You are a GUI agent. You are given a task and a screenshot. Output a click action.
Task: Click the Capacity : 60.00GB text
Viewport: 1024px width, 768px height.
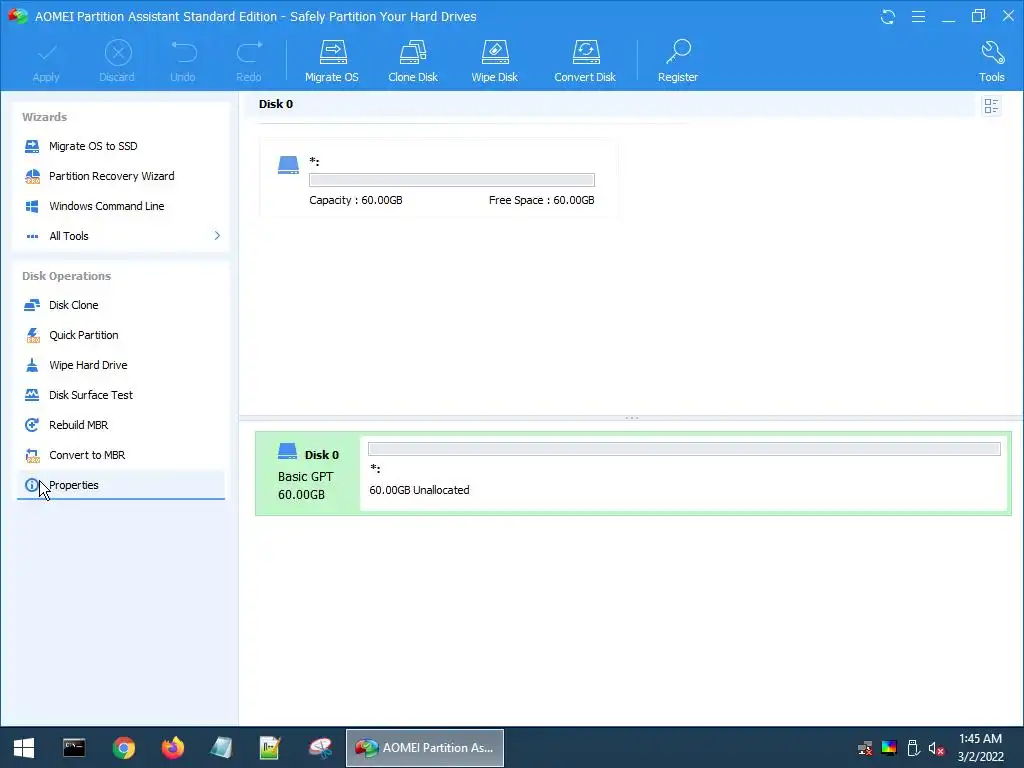pos(356,200)
